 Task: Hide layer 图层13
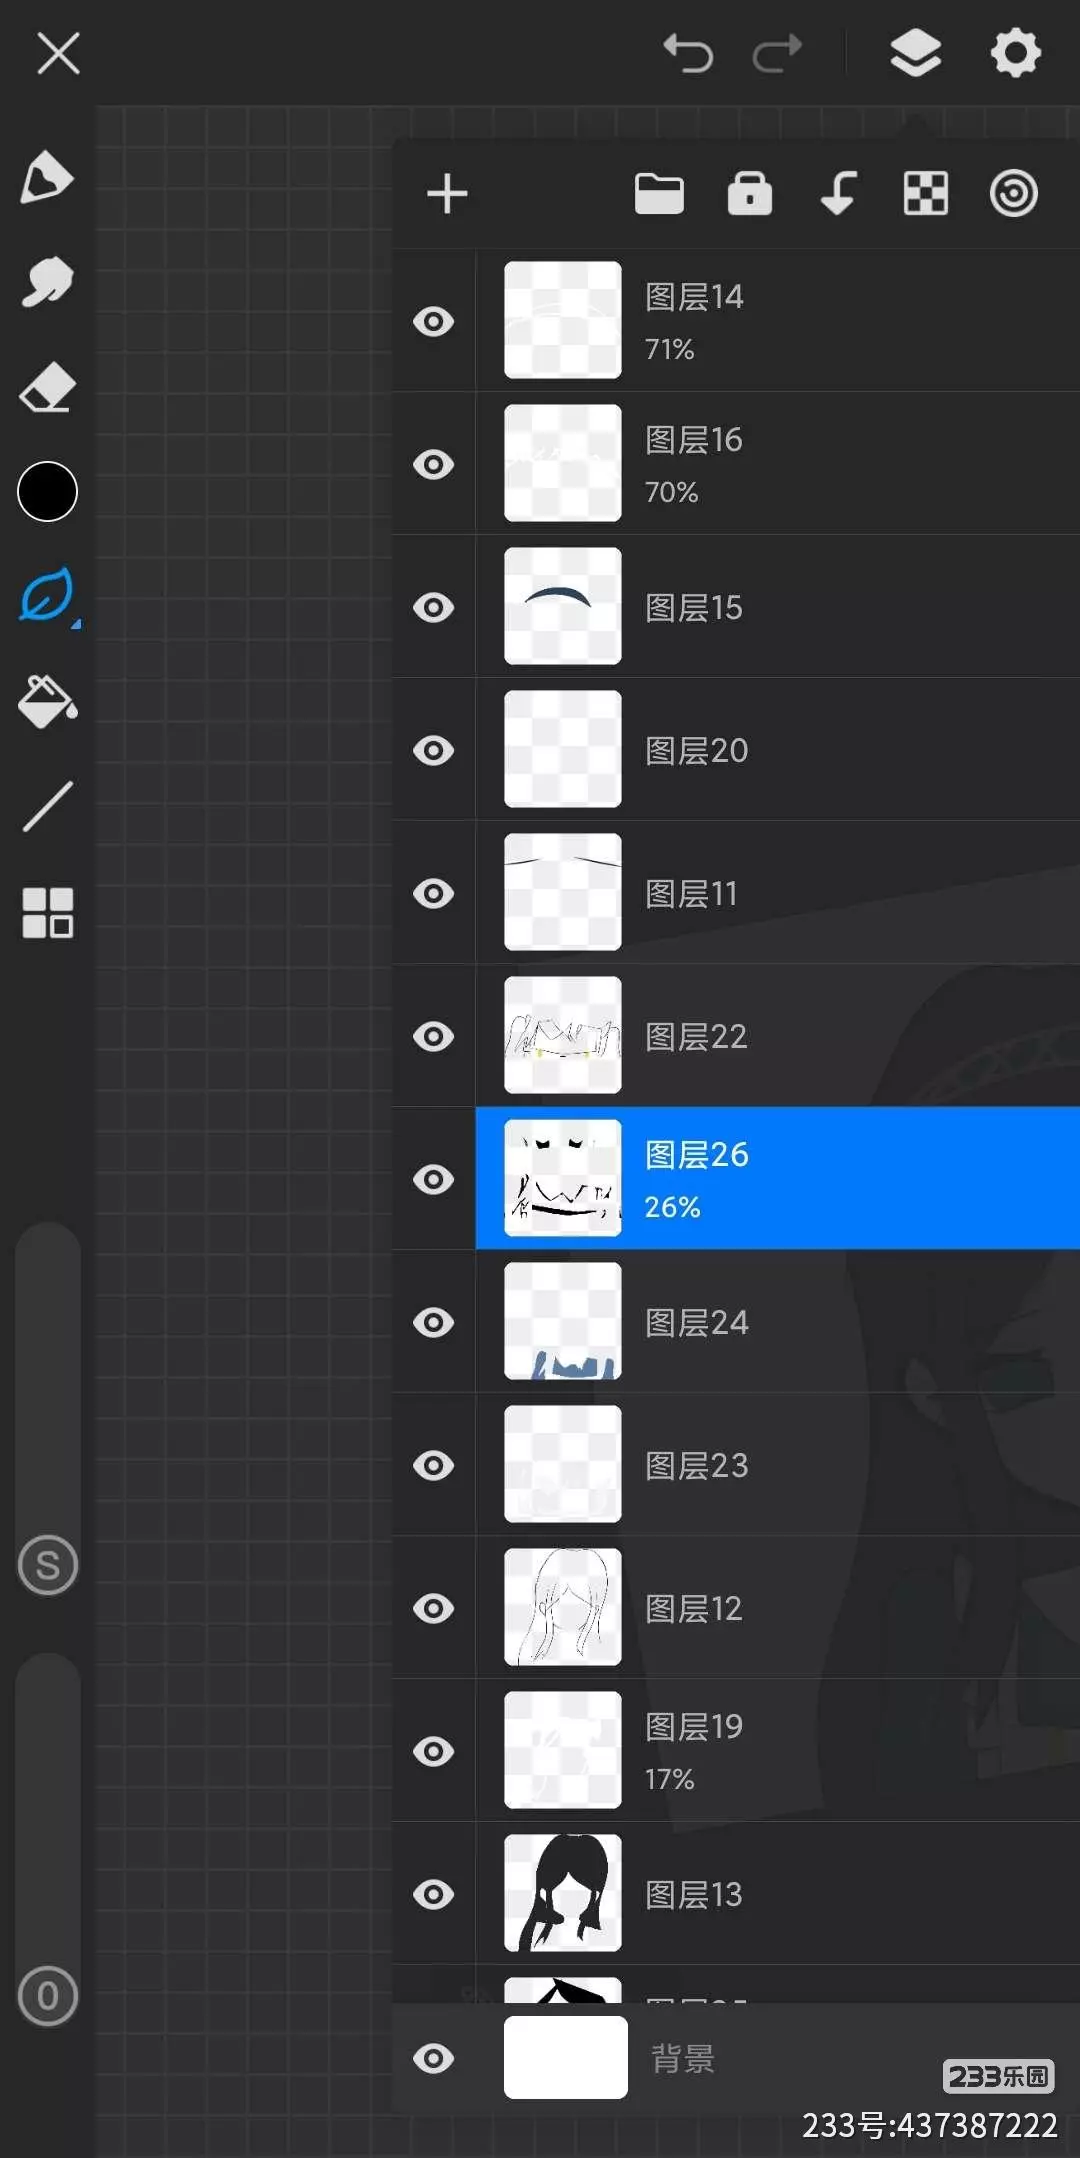click(433, 1895)
